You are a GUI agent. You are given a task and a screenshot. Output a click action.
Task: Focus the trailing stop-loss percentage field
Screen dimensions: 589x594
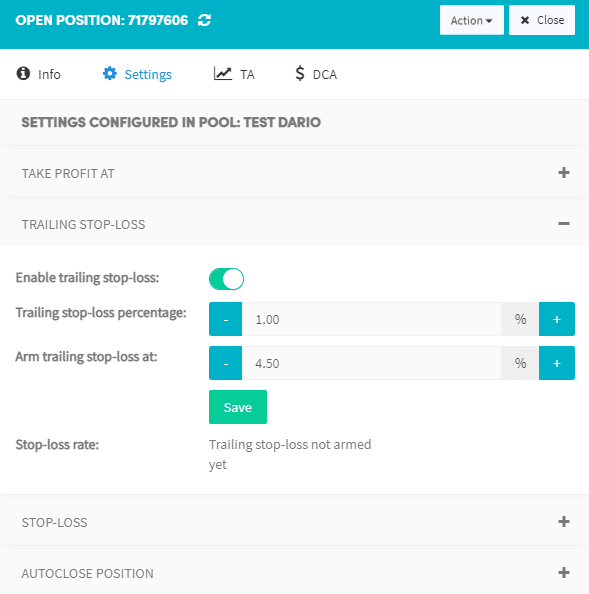pos(372,319)
